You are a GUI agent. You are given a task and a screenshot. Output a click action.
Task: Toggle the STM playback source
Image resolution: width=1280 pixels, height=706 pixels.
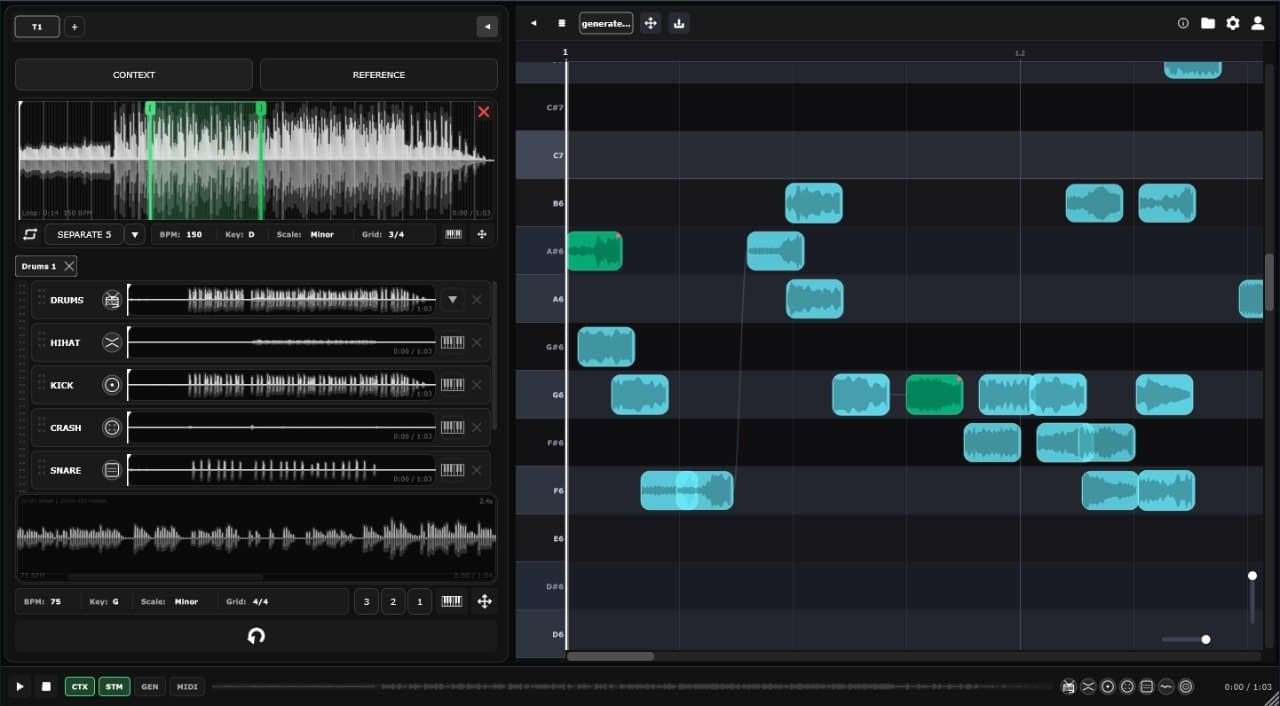[x=114, y=686]
